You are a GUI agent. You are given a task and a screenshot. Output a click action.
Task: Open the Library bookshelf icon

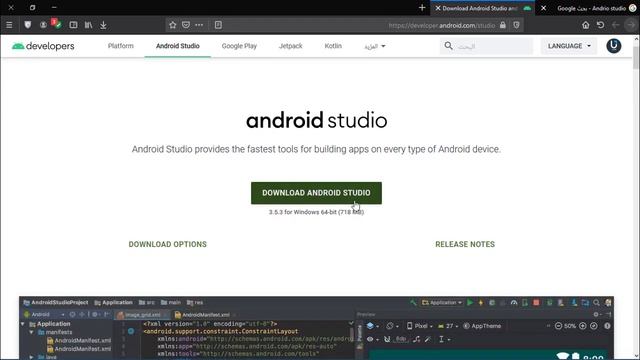pos(88,25)
